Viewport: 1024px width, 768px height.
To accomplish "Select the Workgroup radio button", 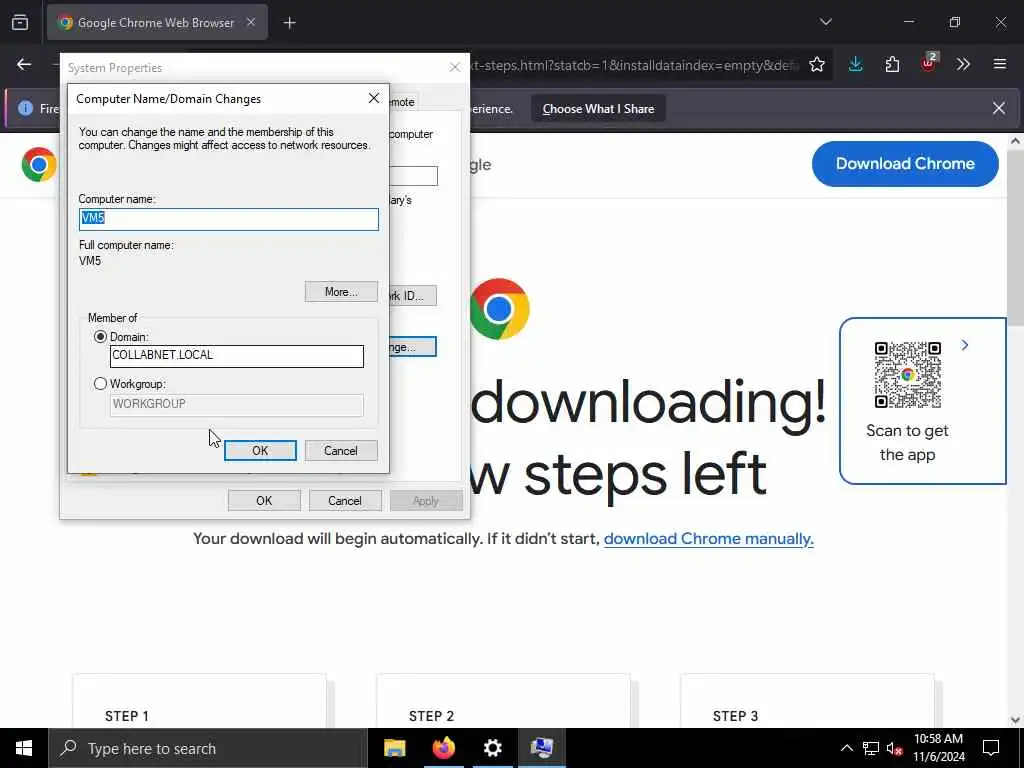I will point(100,384).
